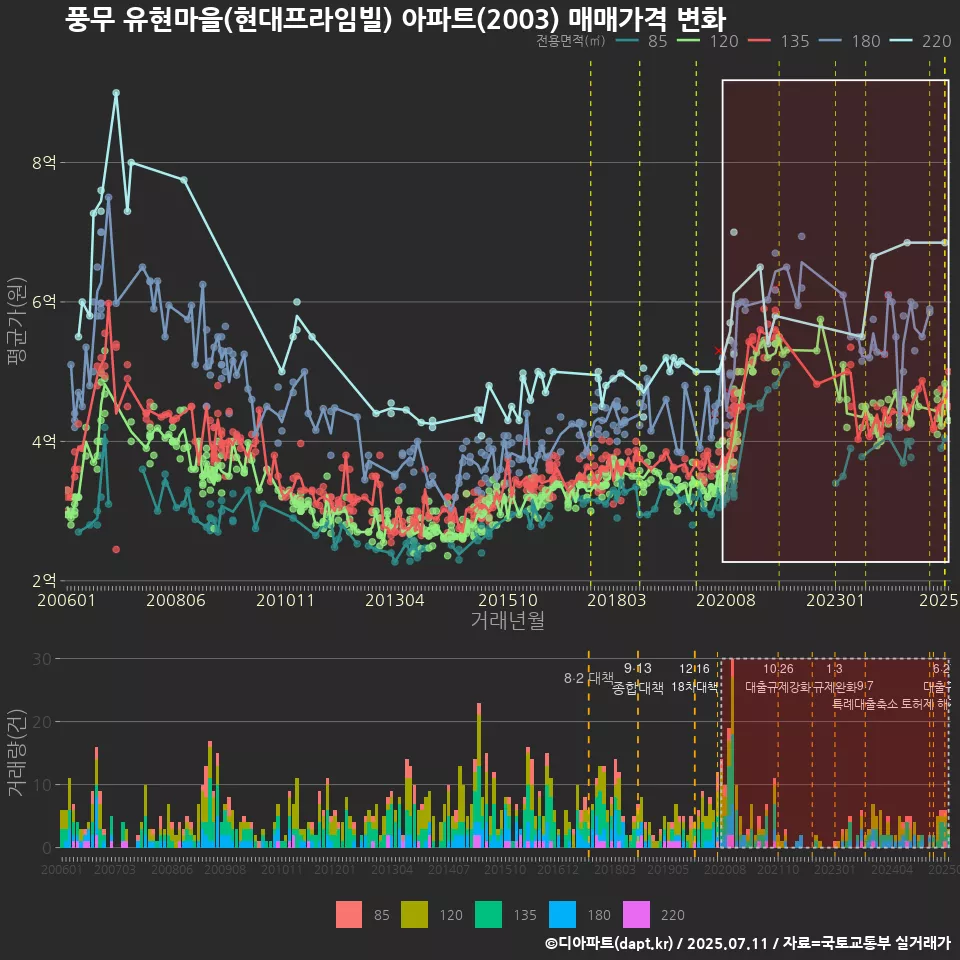Click the source credit '디아파트(dapt.kr)' text
Image resolution: width=960 pixels, height=960 pixels.
click(x=614, y=943)
